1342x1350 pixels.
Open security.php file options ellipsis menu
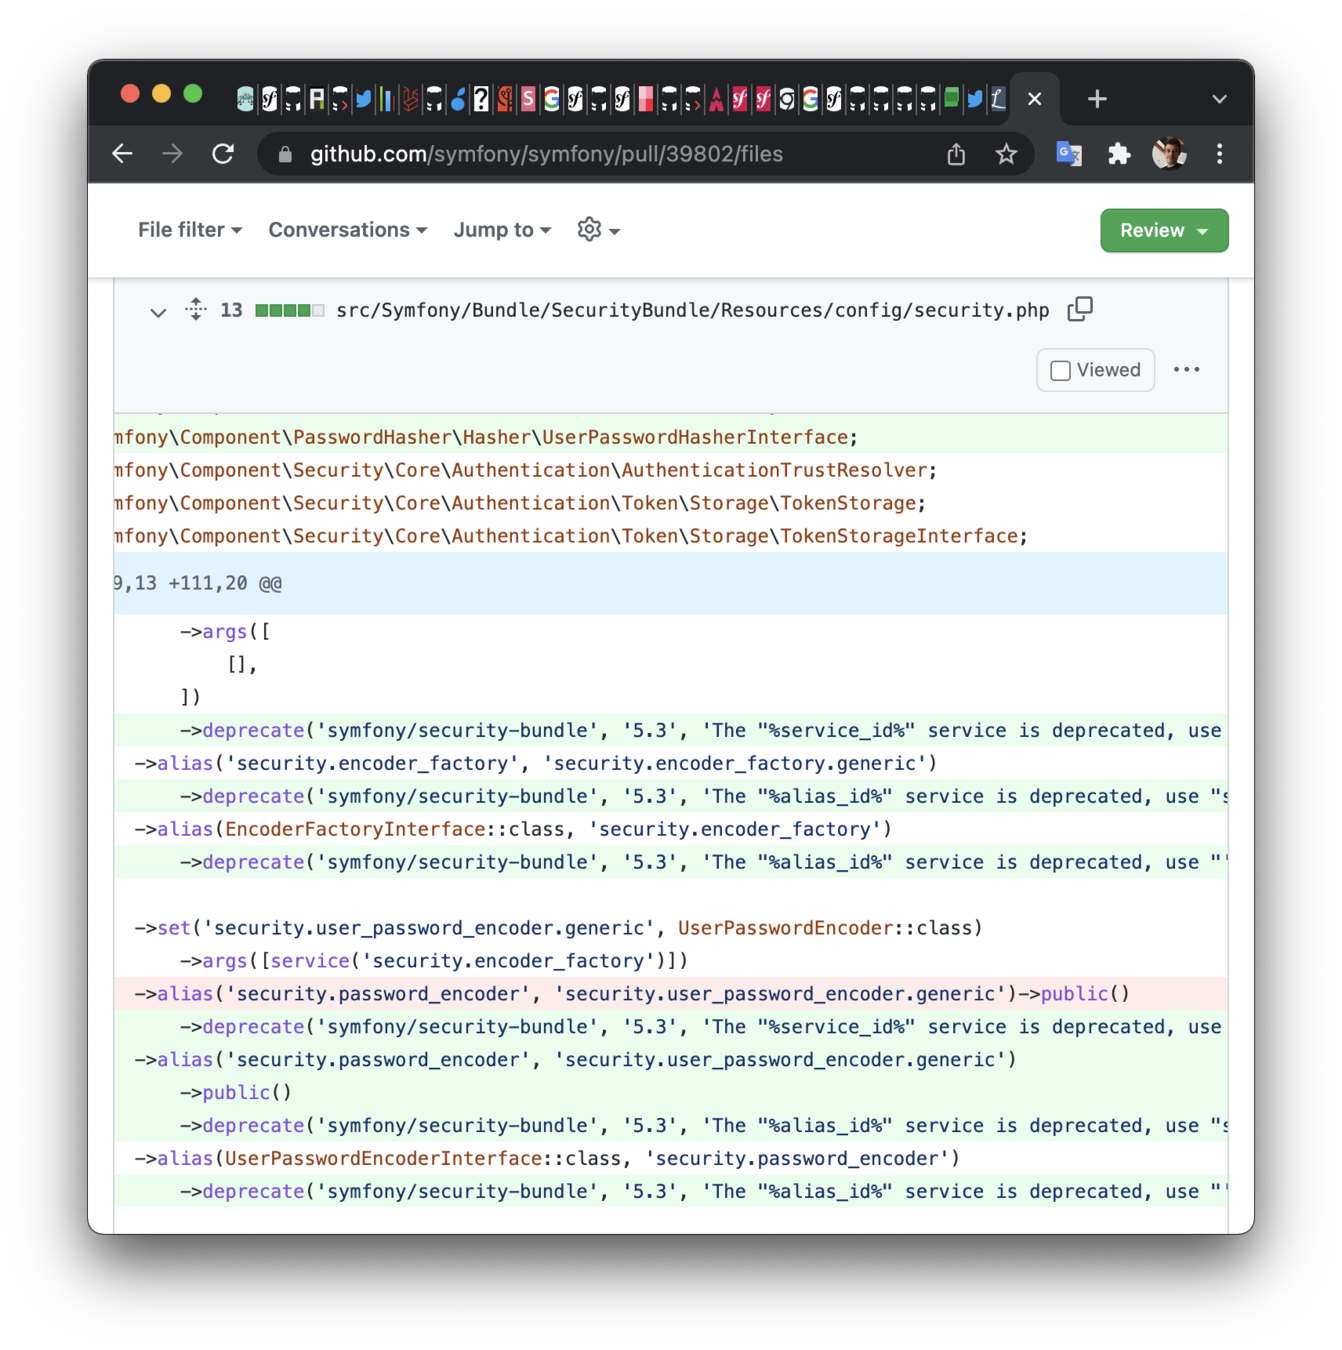[1187, 370]
